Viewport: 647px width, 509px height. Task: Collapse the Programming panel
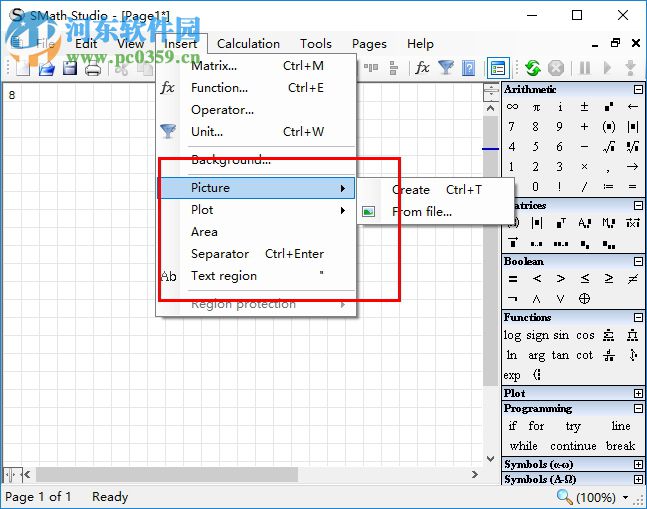638,408
